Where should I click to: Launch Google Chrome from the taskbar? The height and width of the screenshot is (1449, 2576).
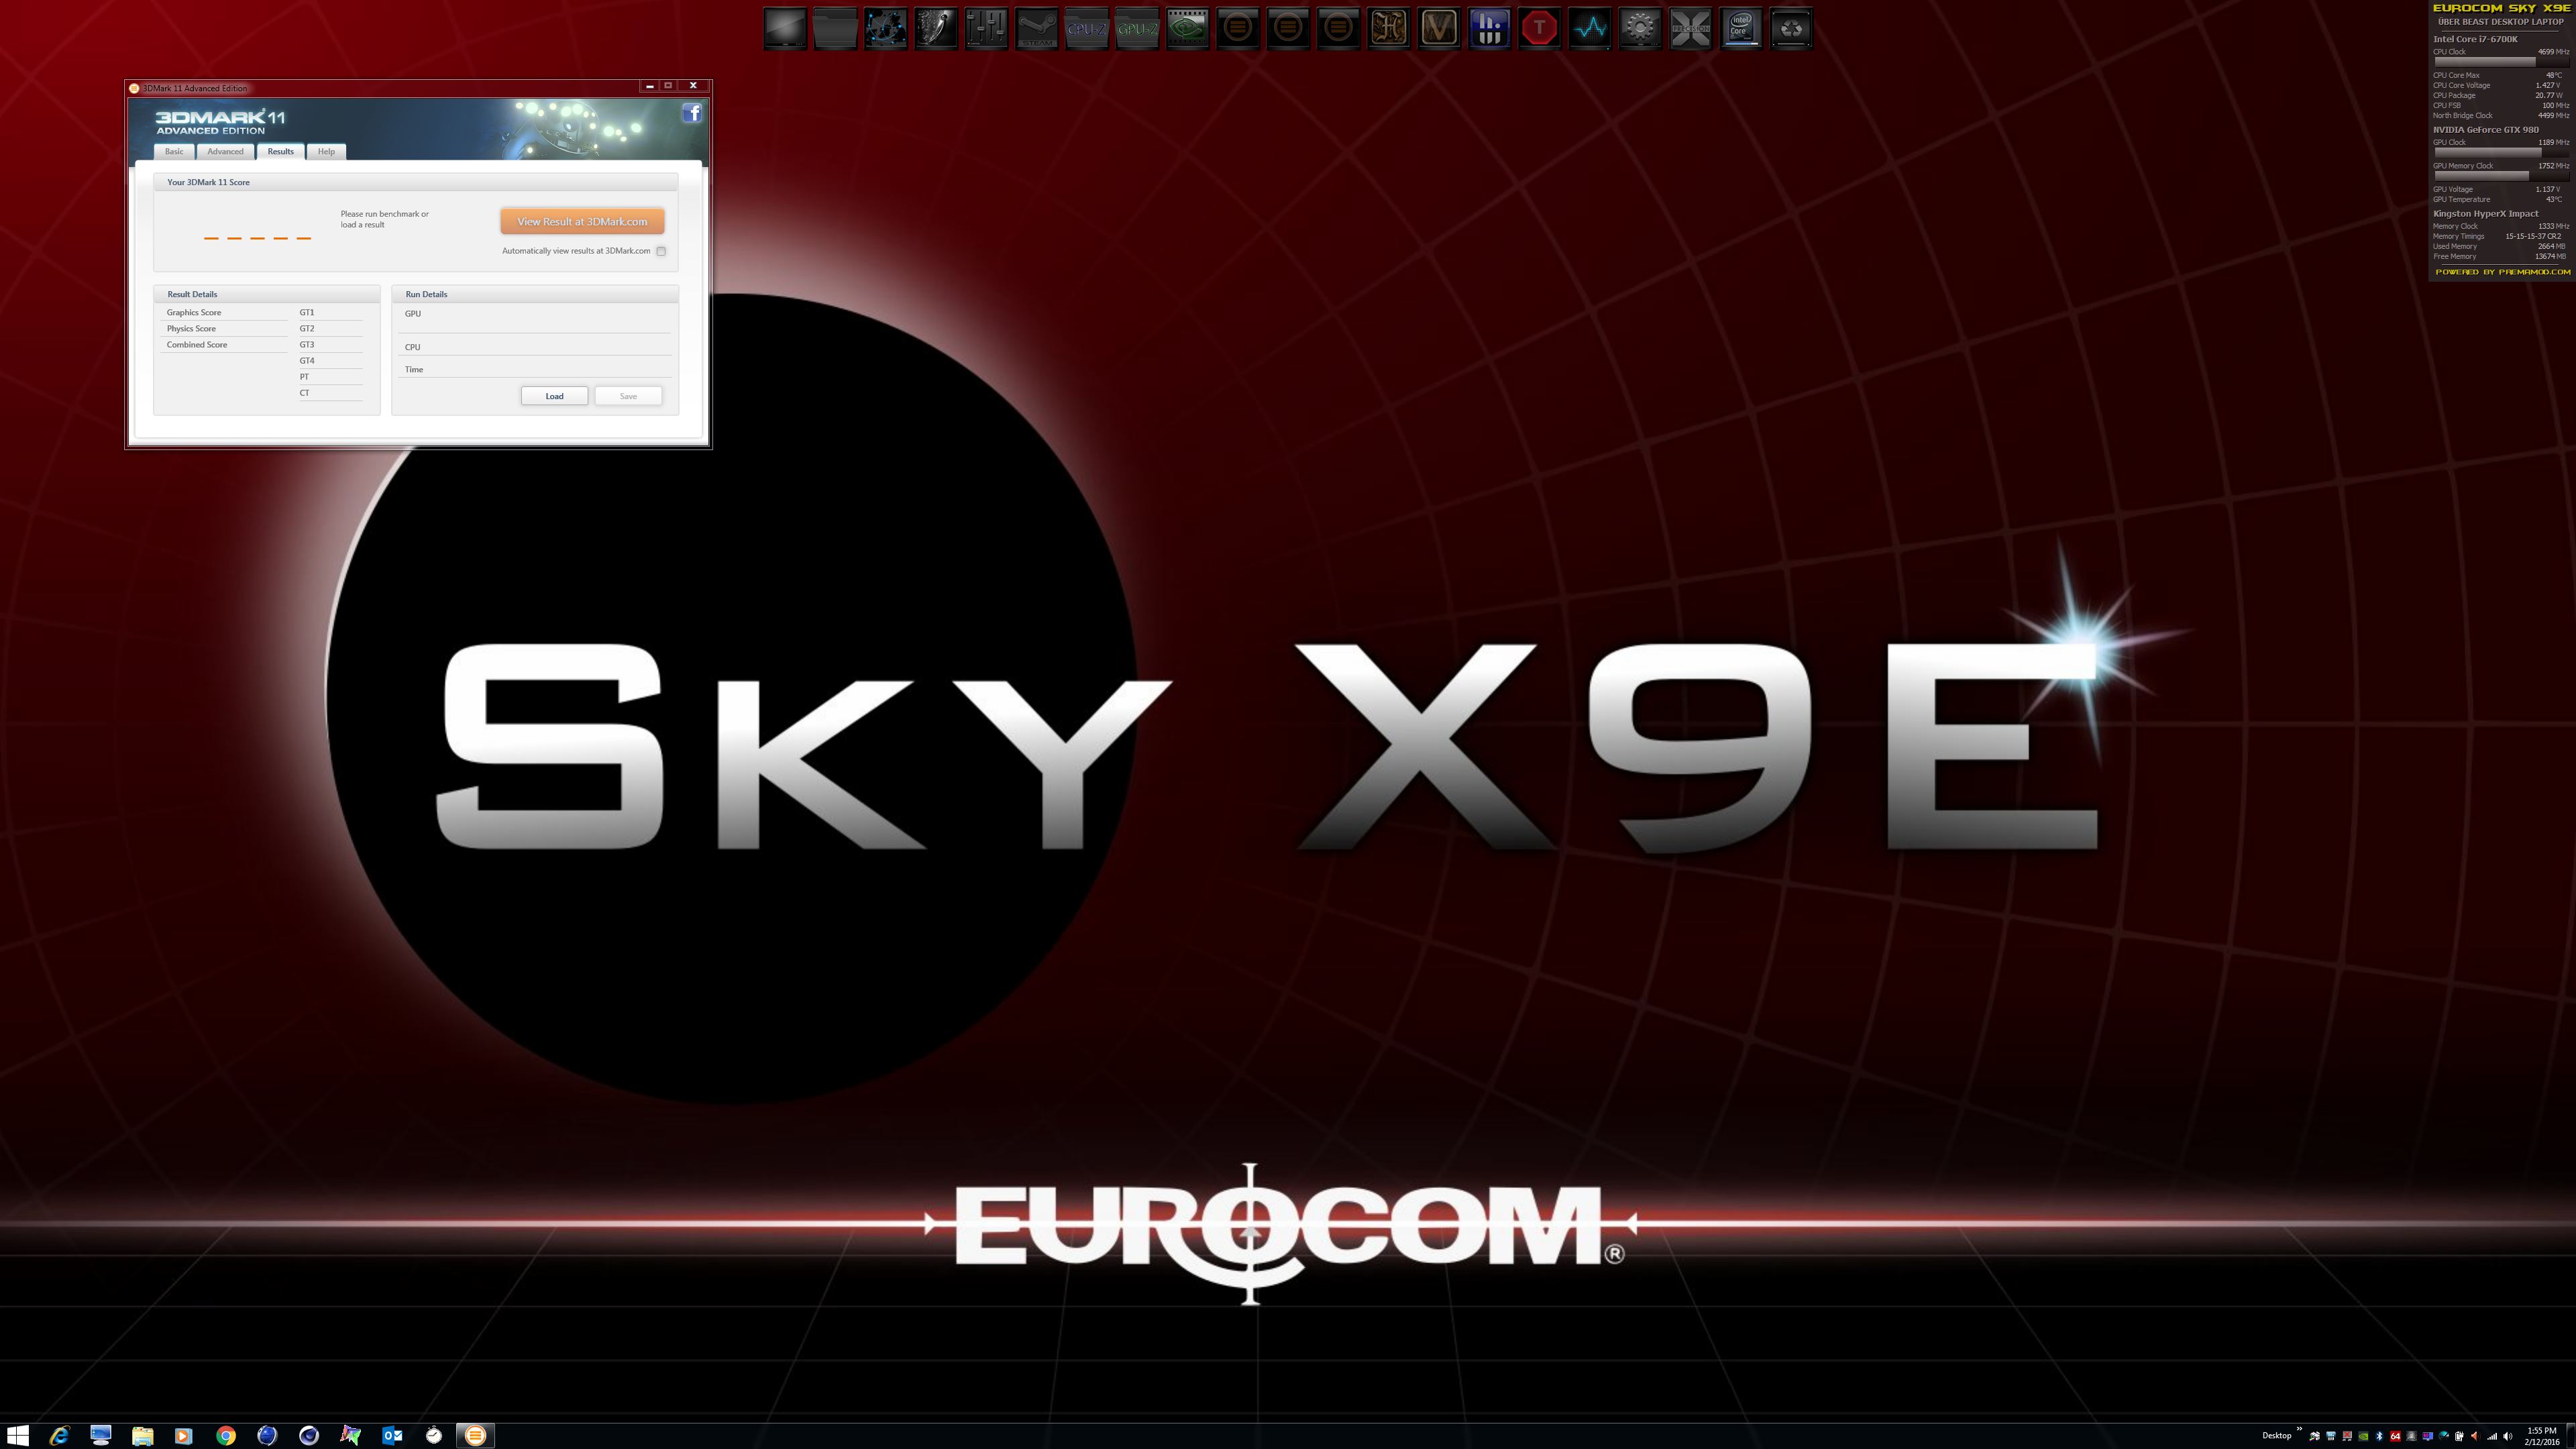[226, 1436]
